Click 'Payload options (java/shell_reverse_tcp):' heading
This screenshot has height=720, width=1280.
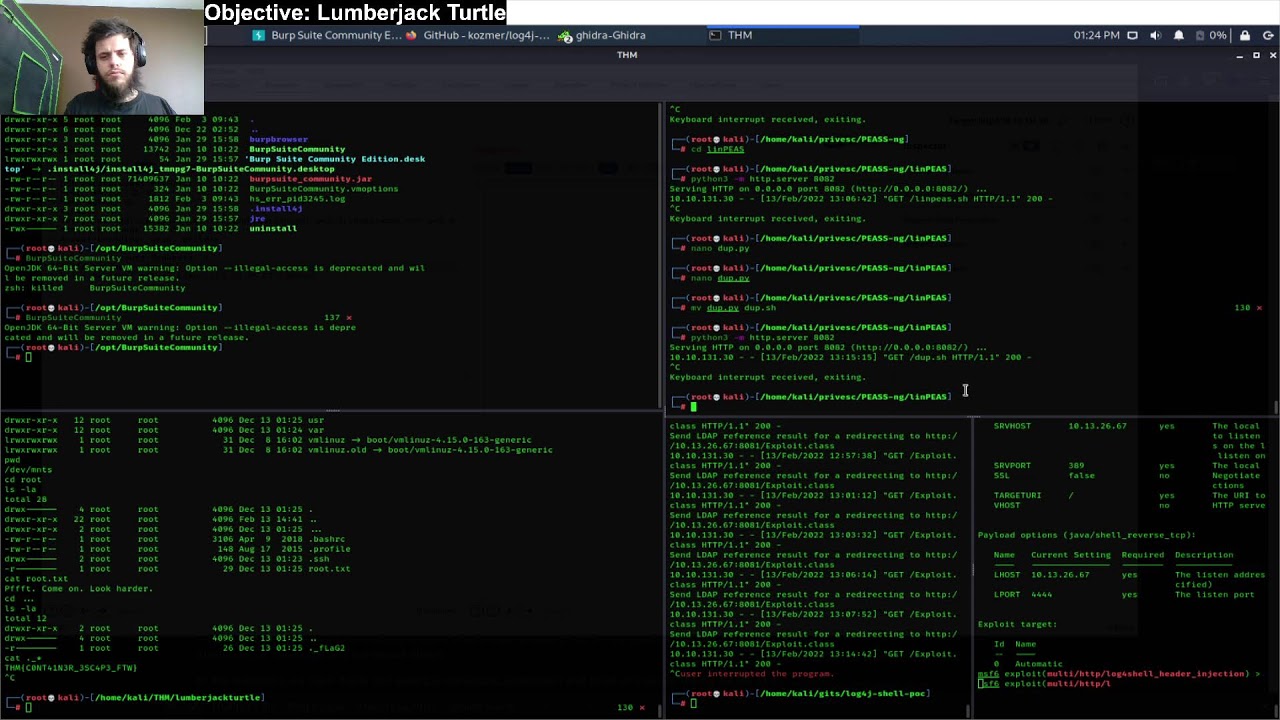pyautogui.click(x=1086, y=535)
